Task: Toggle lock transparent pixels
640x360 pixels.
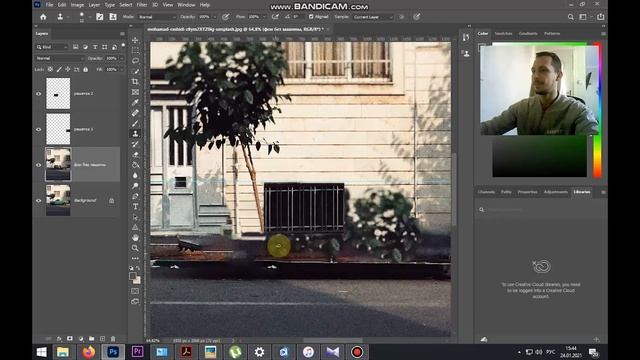Action: (50, 69)
